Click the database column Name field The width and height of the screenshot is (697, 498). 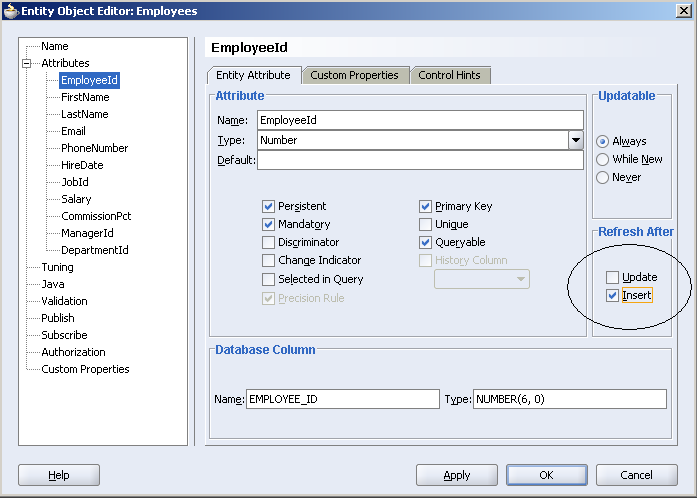(x=342, y=400)
